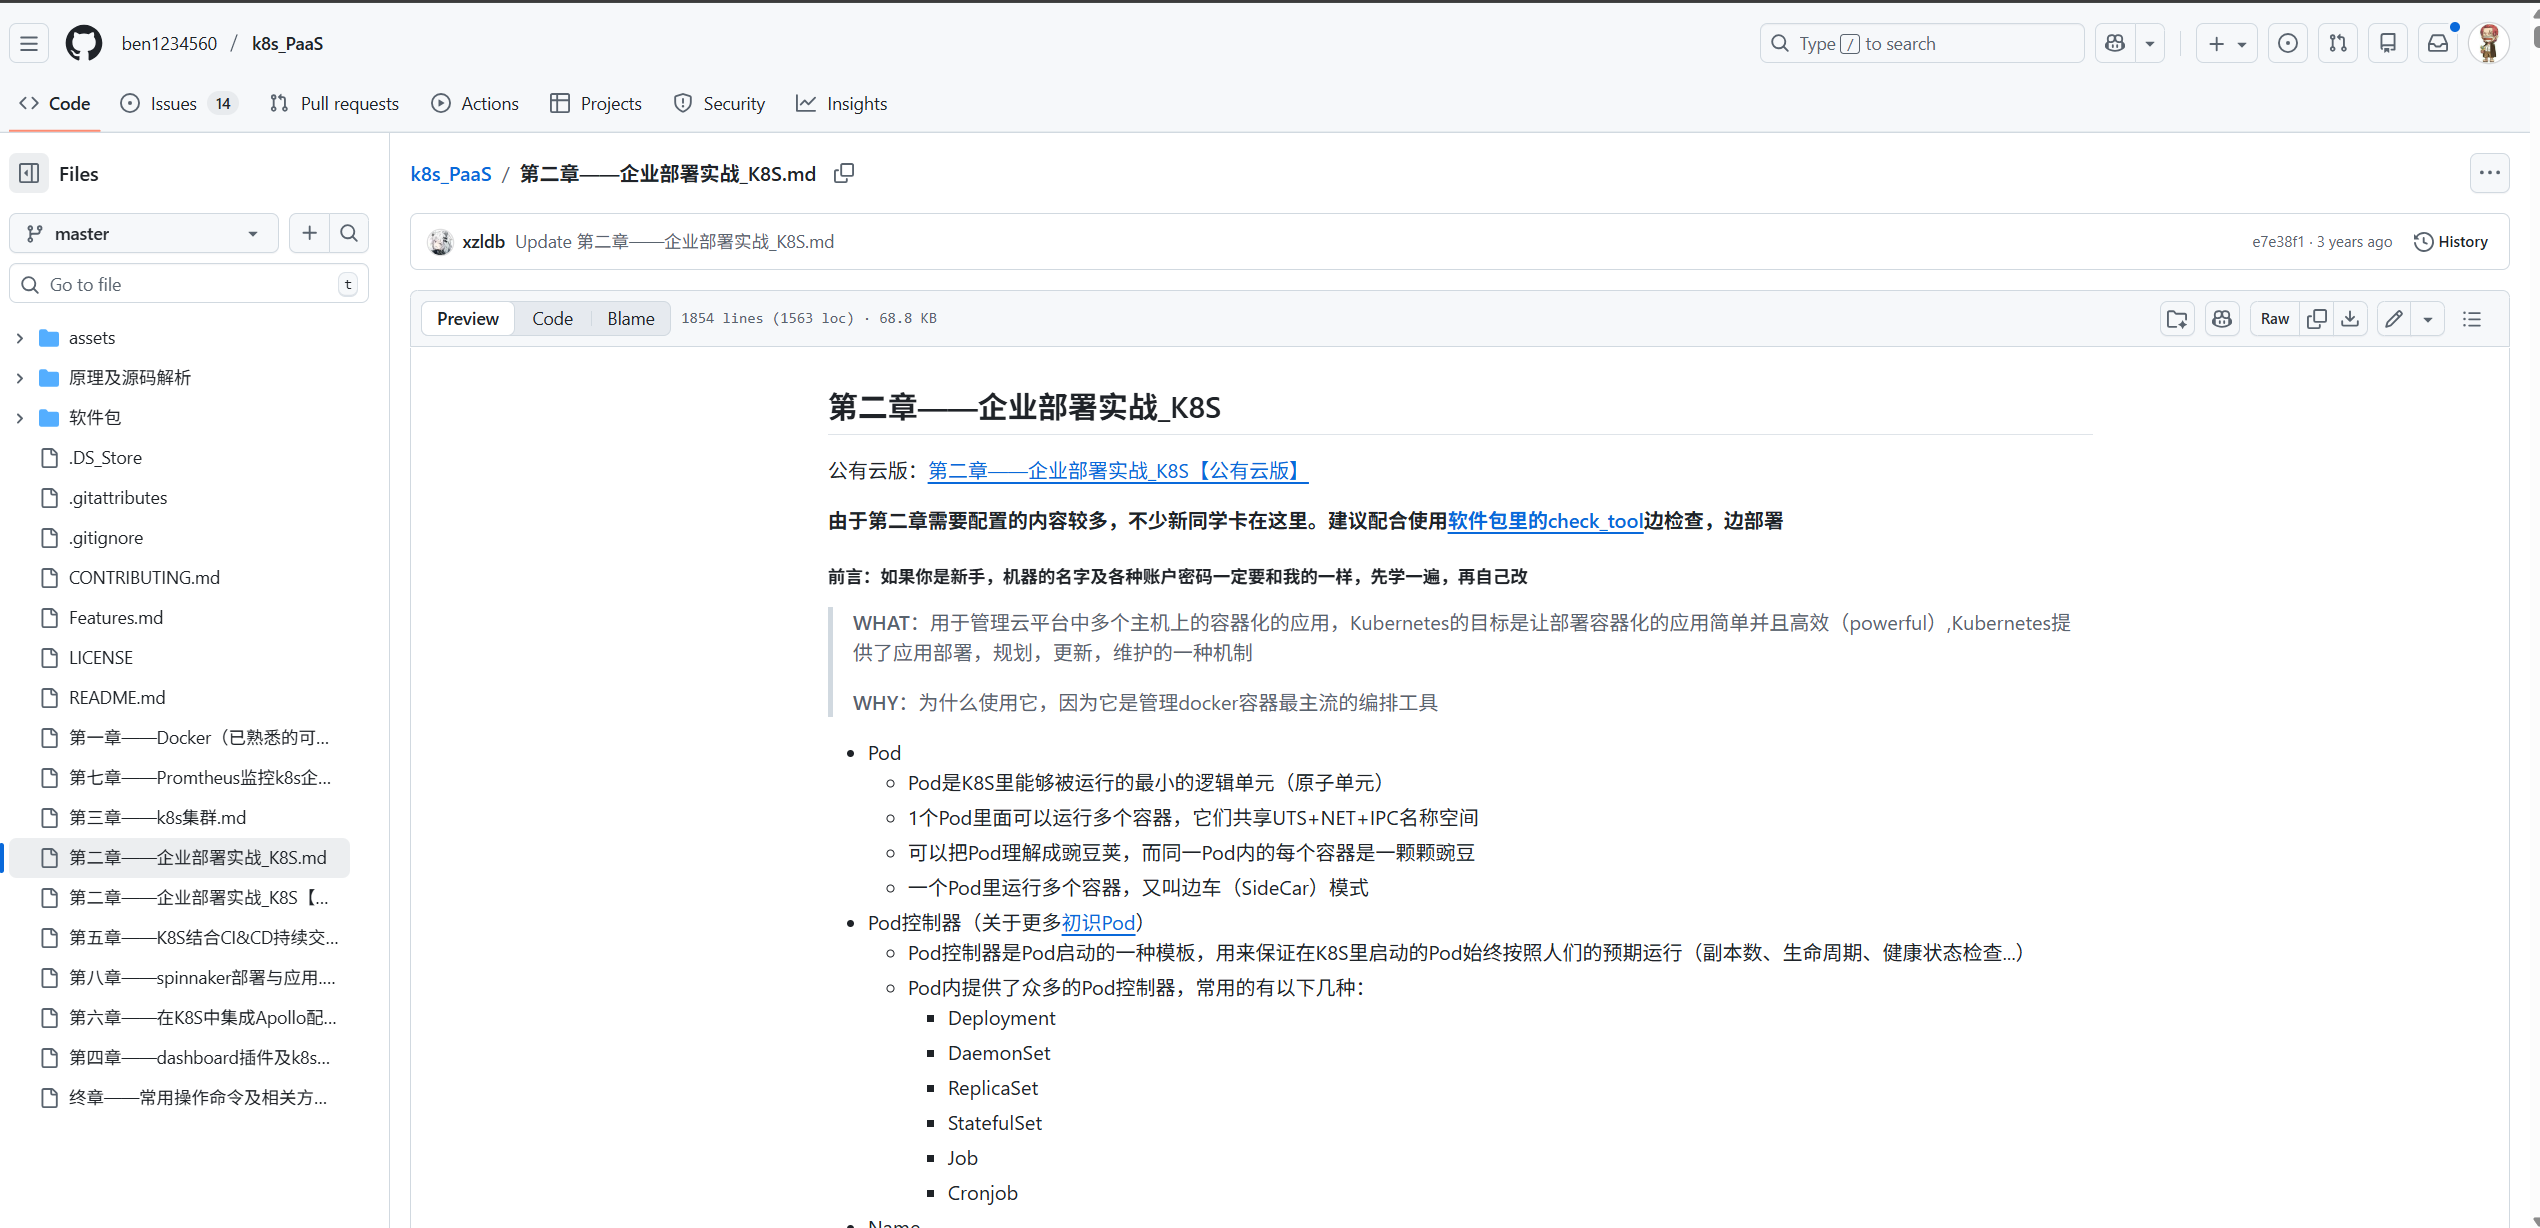
Task: Search files with magnifier icon
Action: 349,233
